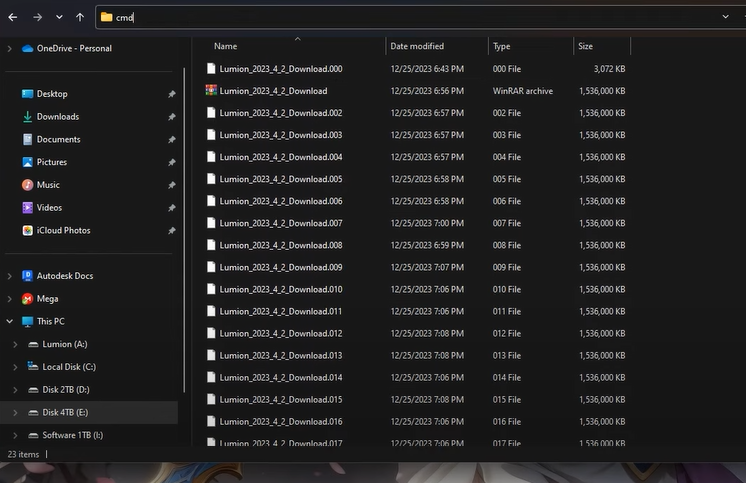Select Mega in the navigation pane
Viewport: 746px width, 483px height.
click(47, 299)
